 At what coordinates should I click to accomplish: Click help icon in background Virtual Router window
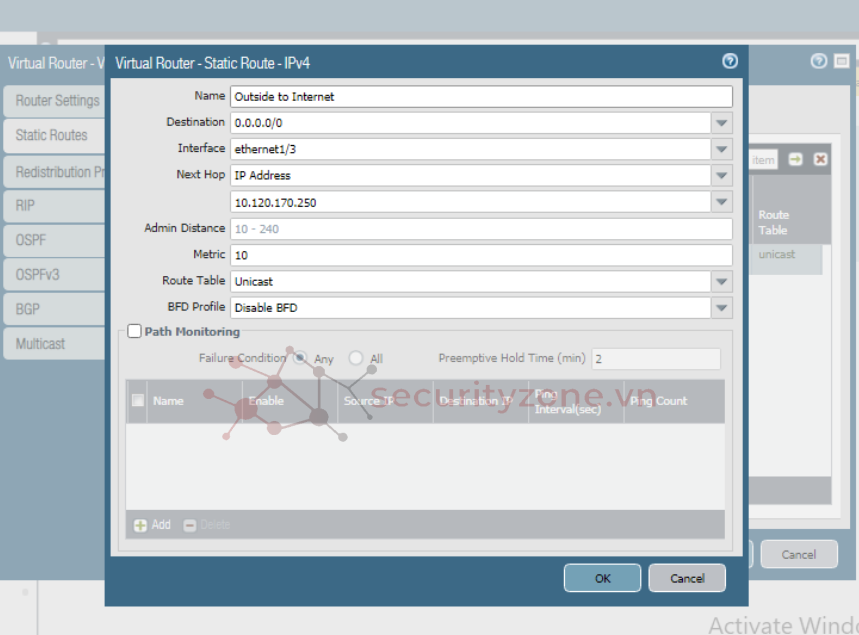[x=818, y=62]
